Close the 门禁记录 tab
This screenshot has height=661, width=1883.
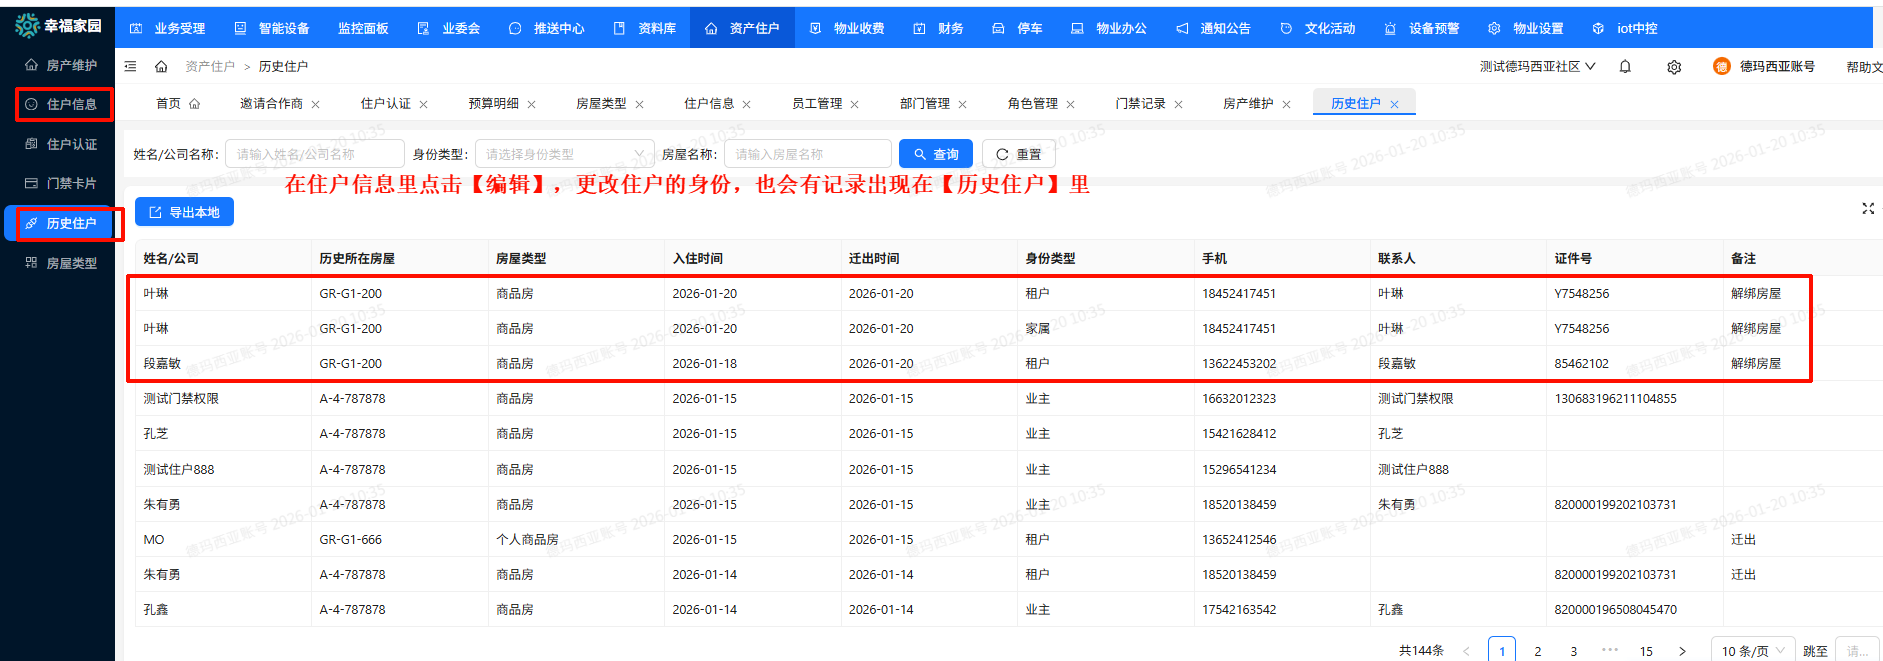pyautogui.click(x=1178, y=104)
